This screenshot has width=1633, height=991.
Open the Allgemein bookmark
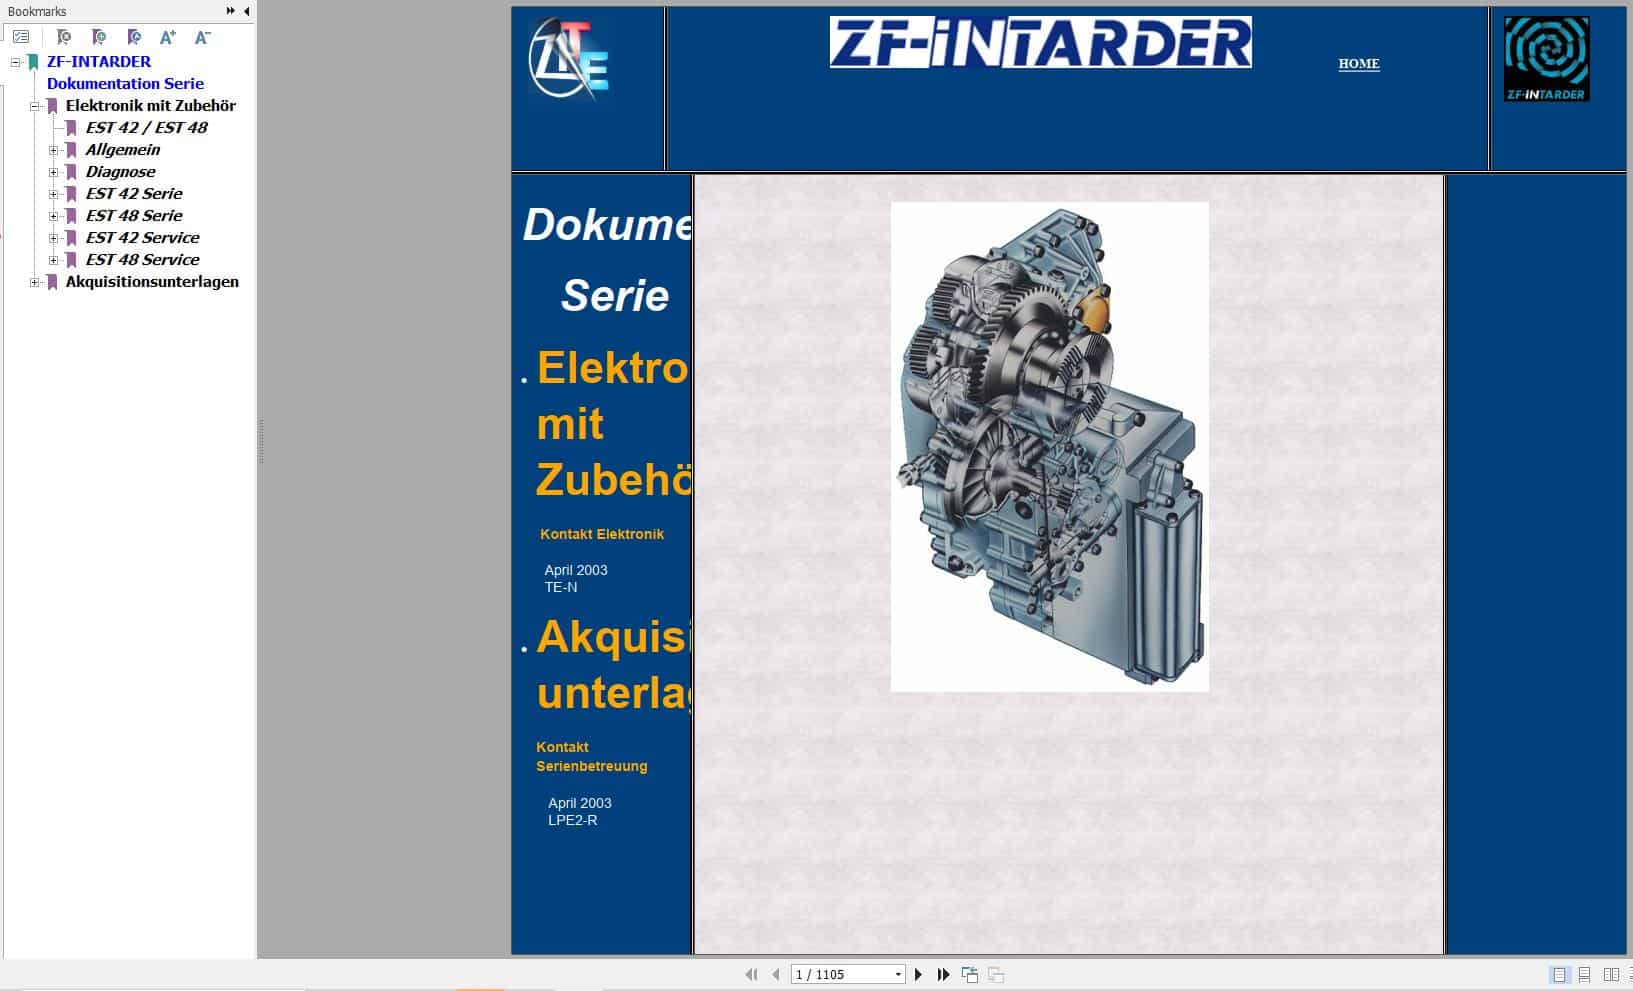[122, 150]
